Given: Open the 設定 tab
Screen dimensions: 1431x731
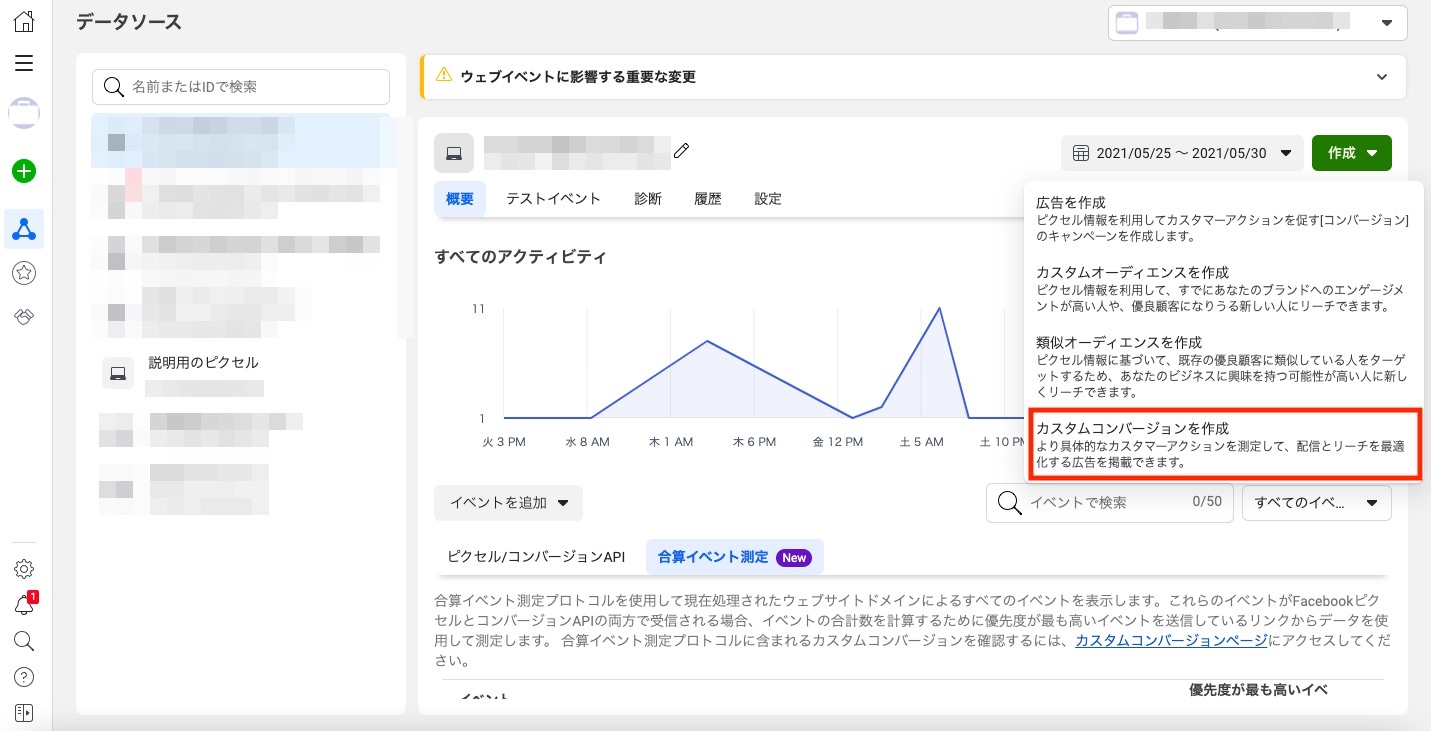Looking at the screenshot, I should pyautogui.click(x=768, y=199).
